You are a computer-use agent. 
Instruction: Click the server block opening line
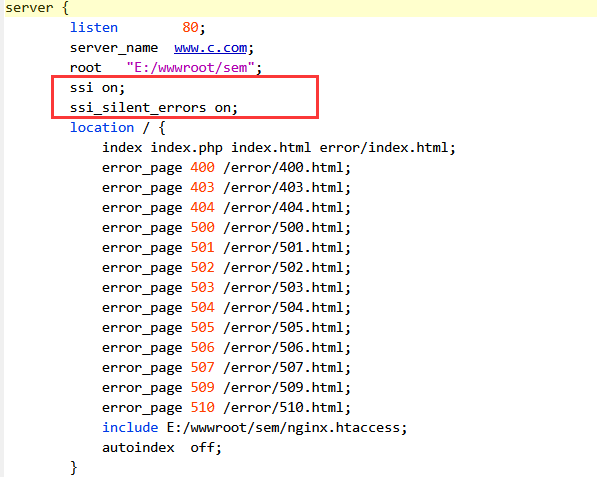(x=37, y=8)
